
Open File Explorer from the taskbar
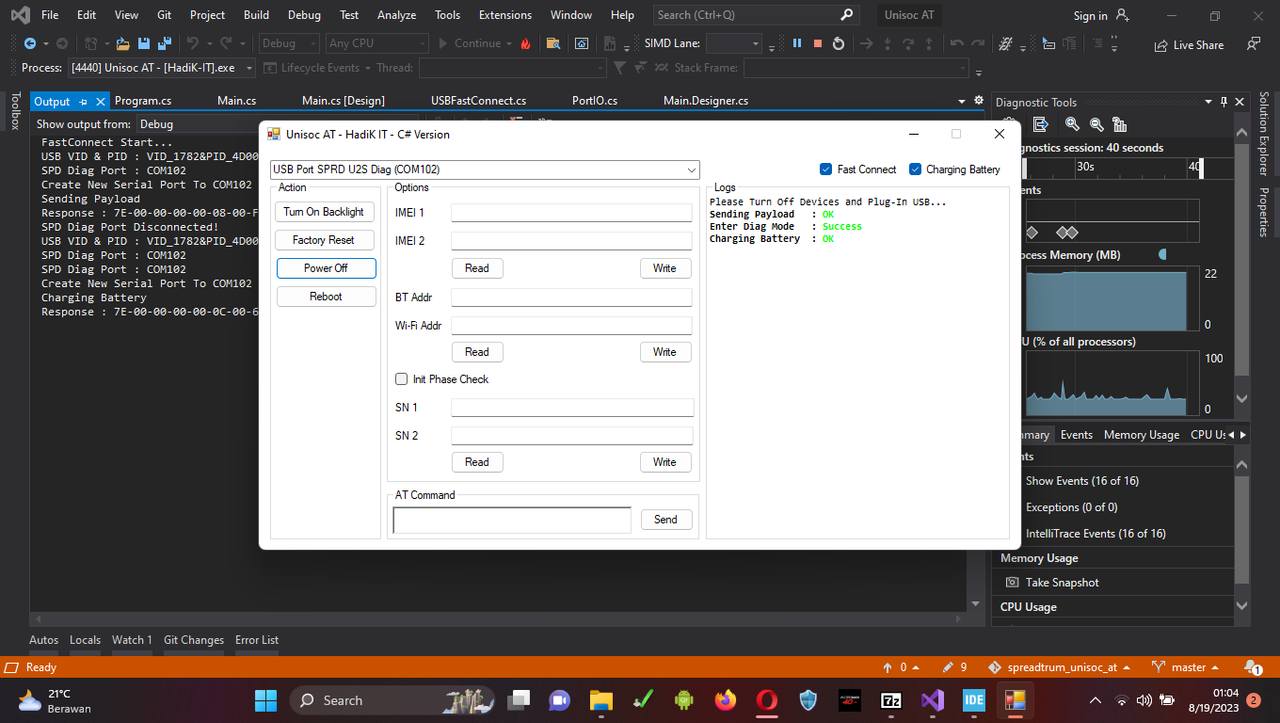(600, 700)
